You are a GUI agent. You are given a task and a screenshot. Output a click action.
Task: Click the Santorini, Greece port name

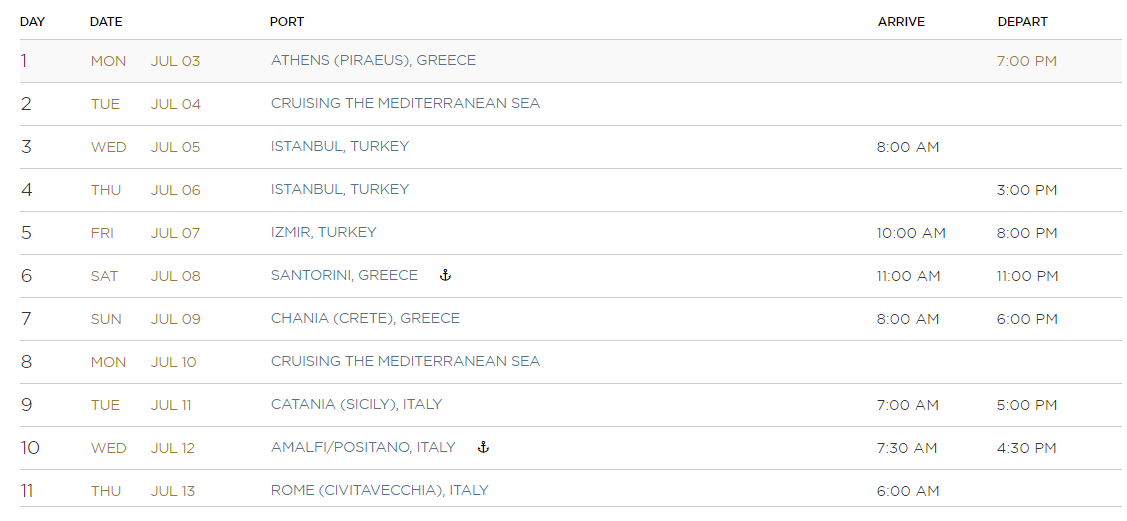(344, 275)
